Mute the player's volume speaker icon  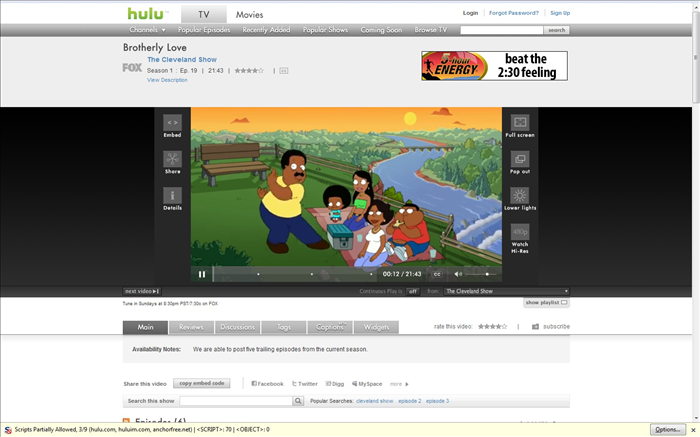(x=458, y=274)
